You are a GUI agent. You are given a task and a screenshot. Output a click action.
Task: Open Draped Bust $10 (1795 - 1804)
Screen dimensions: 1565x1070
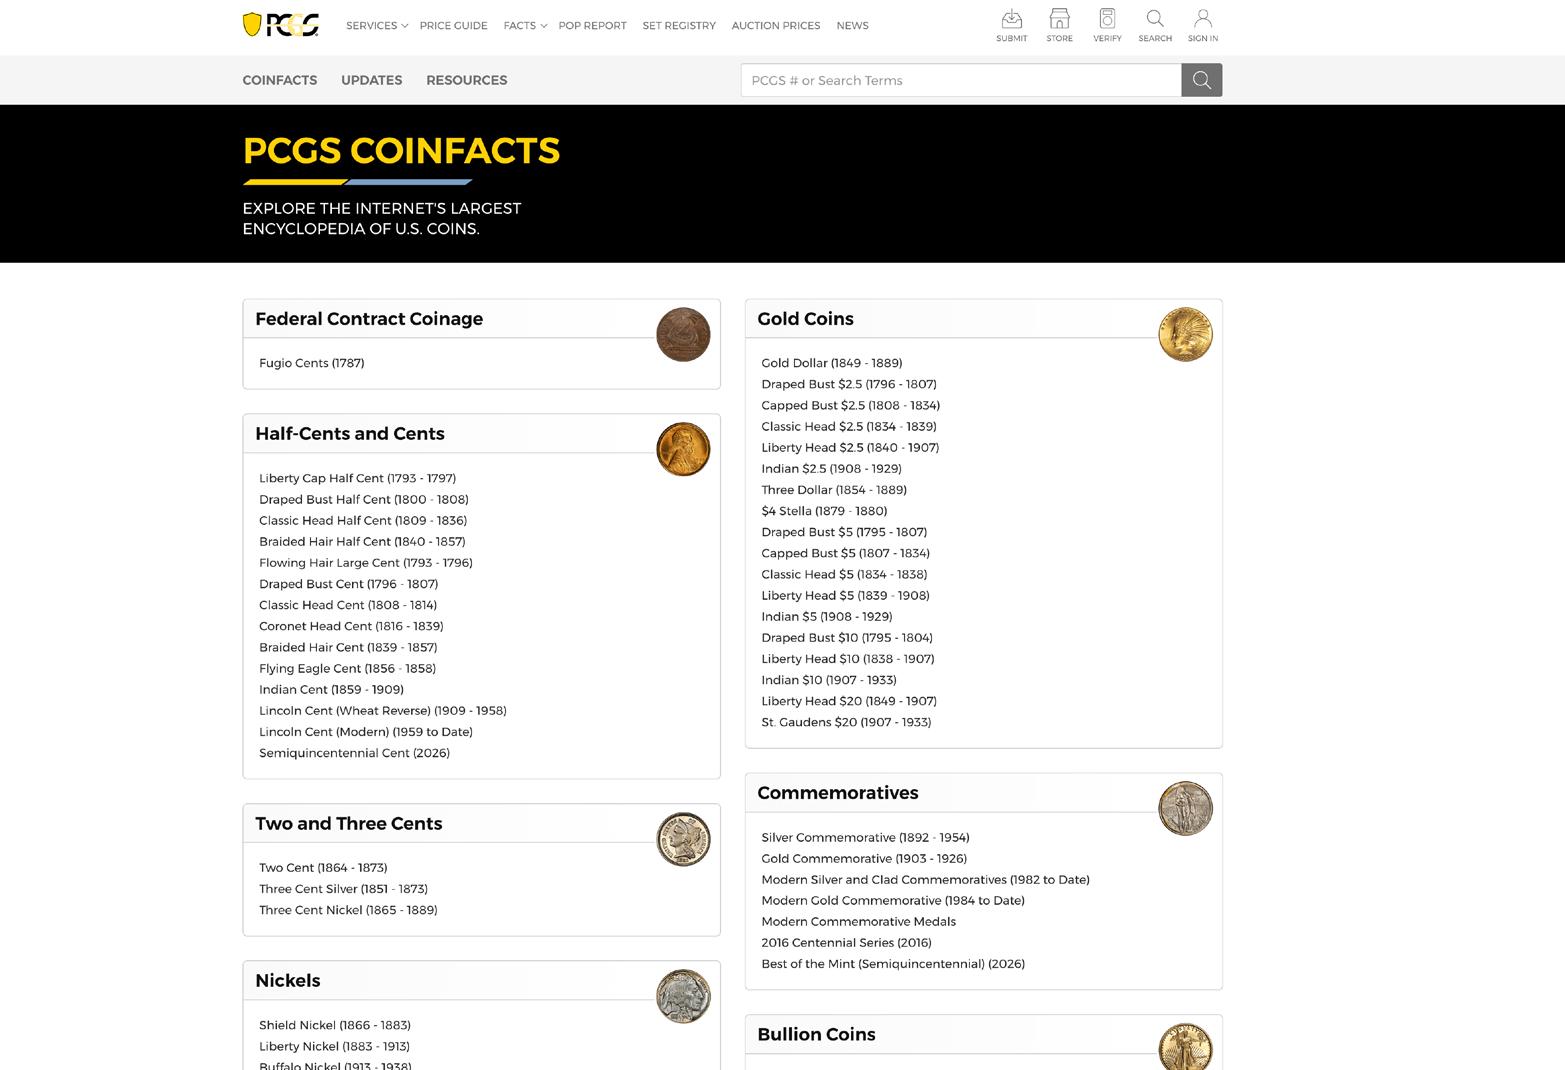[x=847, y=638]
